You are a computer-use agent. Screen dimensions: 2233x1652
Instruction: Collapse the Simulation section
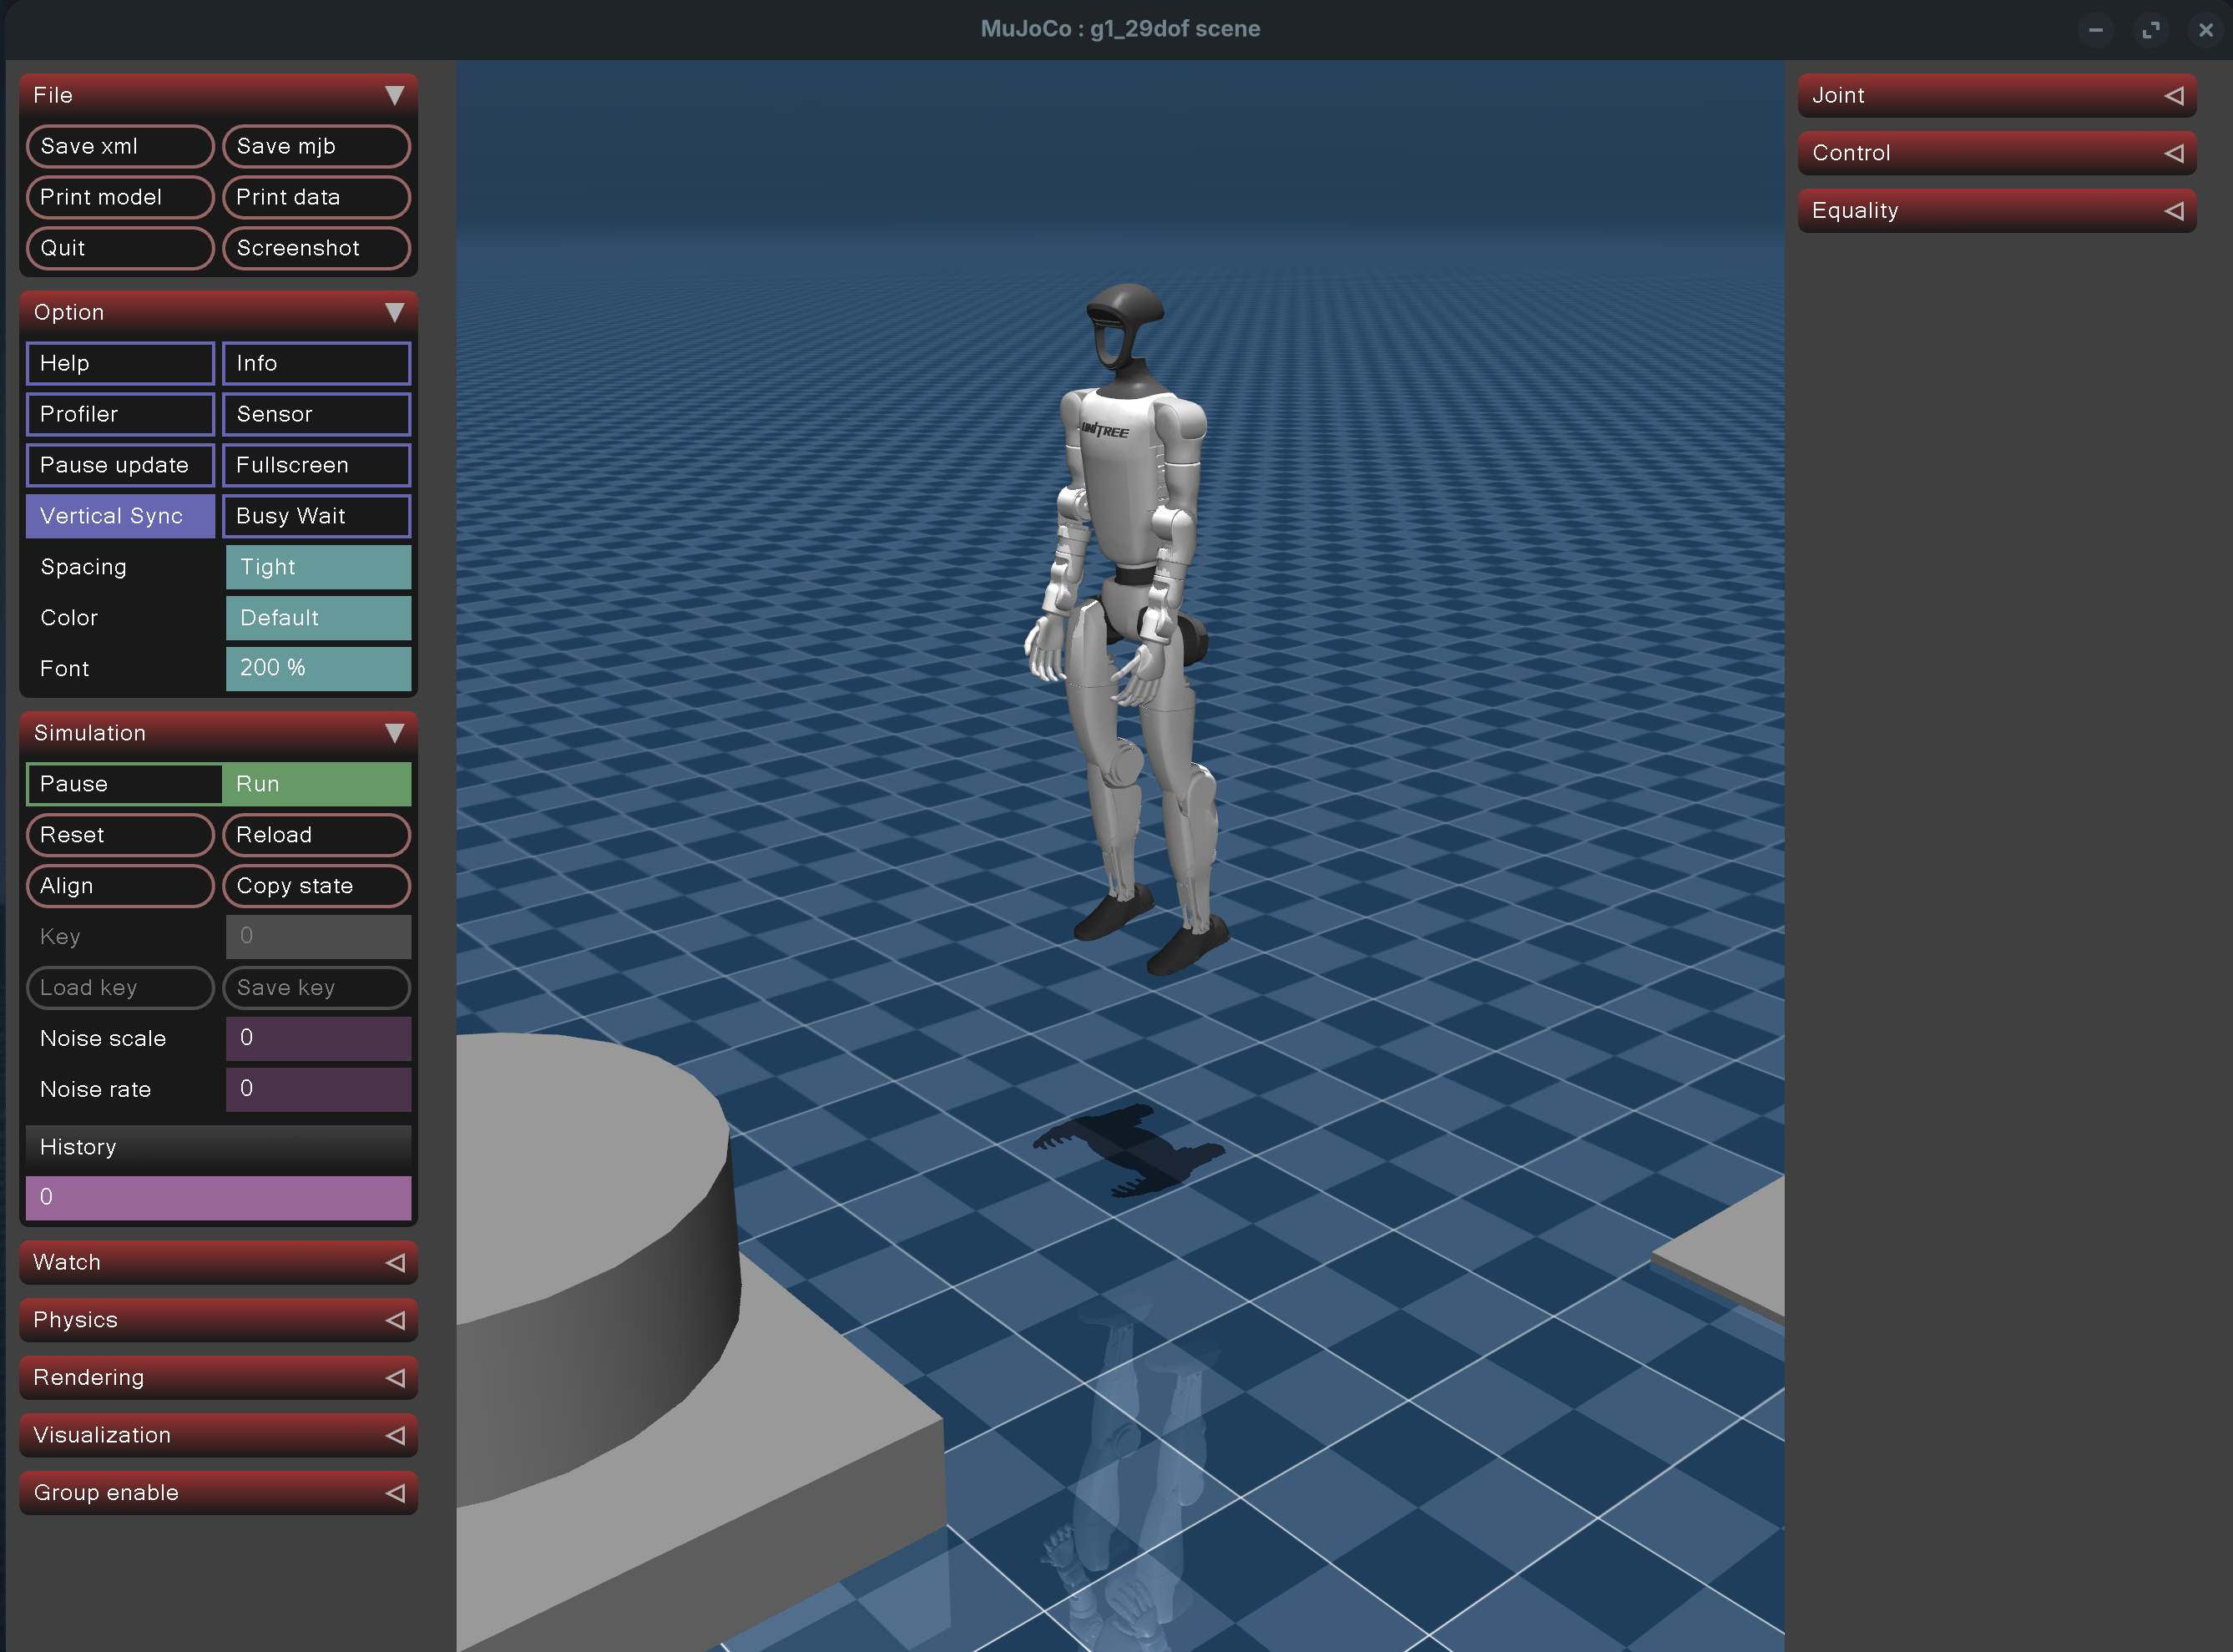pos(218,733)
